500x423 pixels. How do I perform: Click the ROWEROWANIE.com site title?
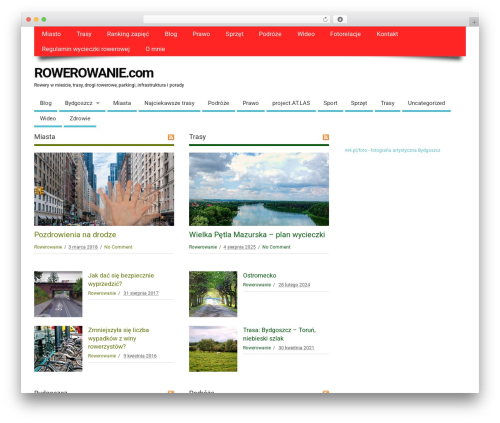(94, 73)
